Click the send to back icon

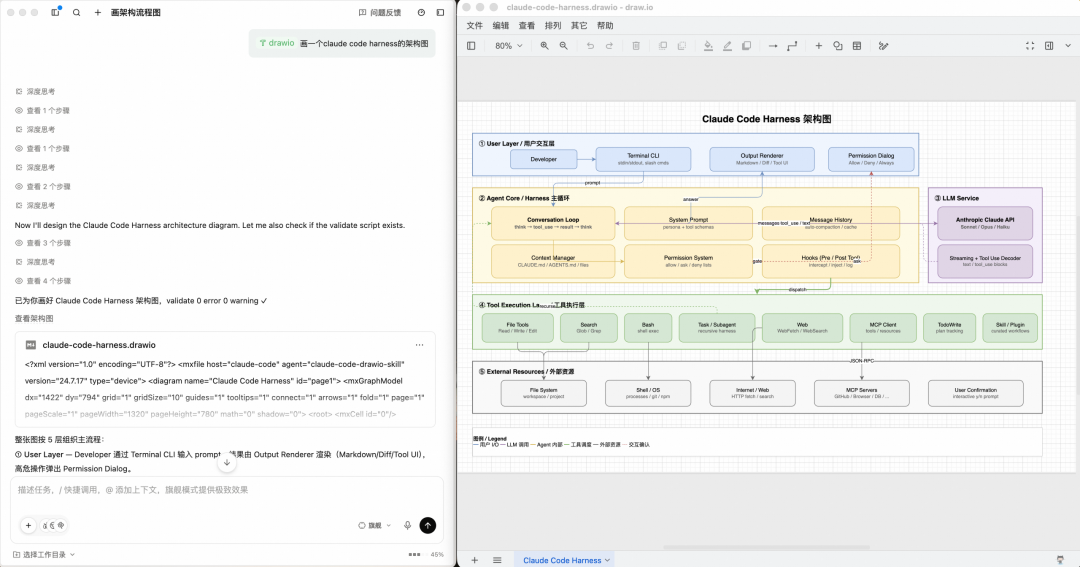tap(682, 46)
